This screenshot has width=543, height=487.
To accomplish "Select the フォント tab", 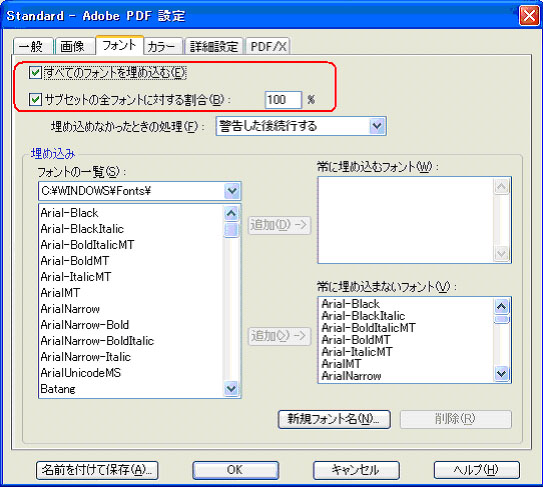I will click(x=119, y=45).
